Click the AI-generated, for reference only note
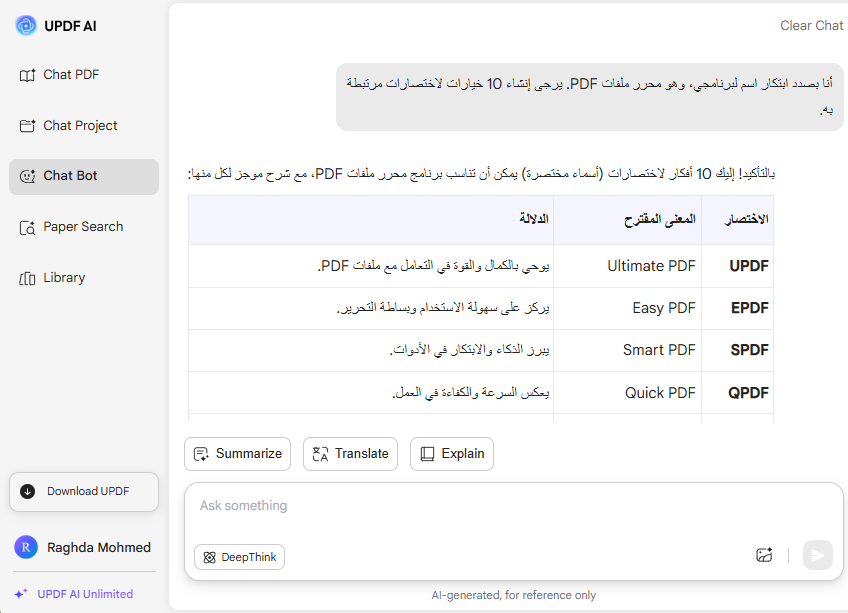The image size is (848, 613). click(x=513, y=595)
